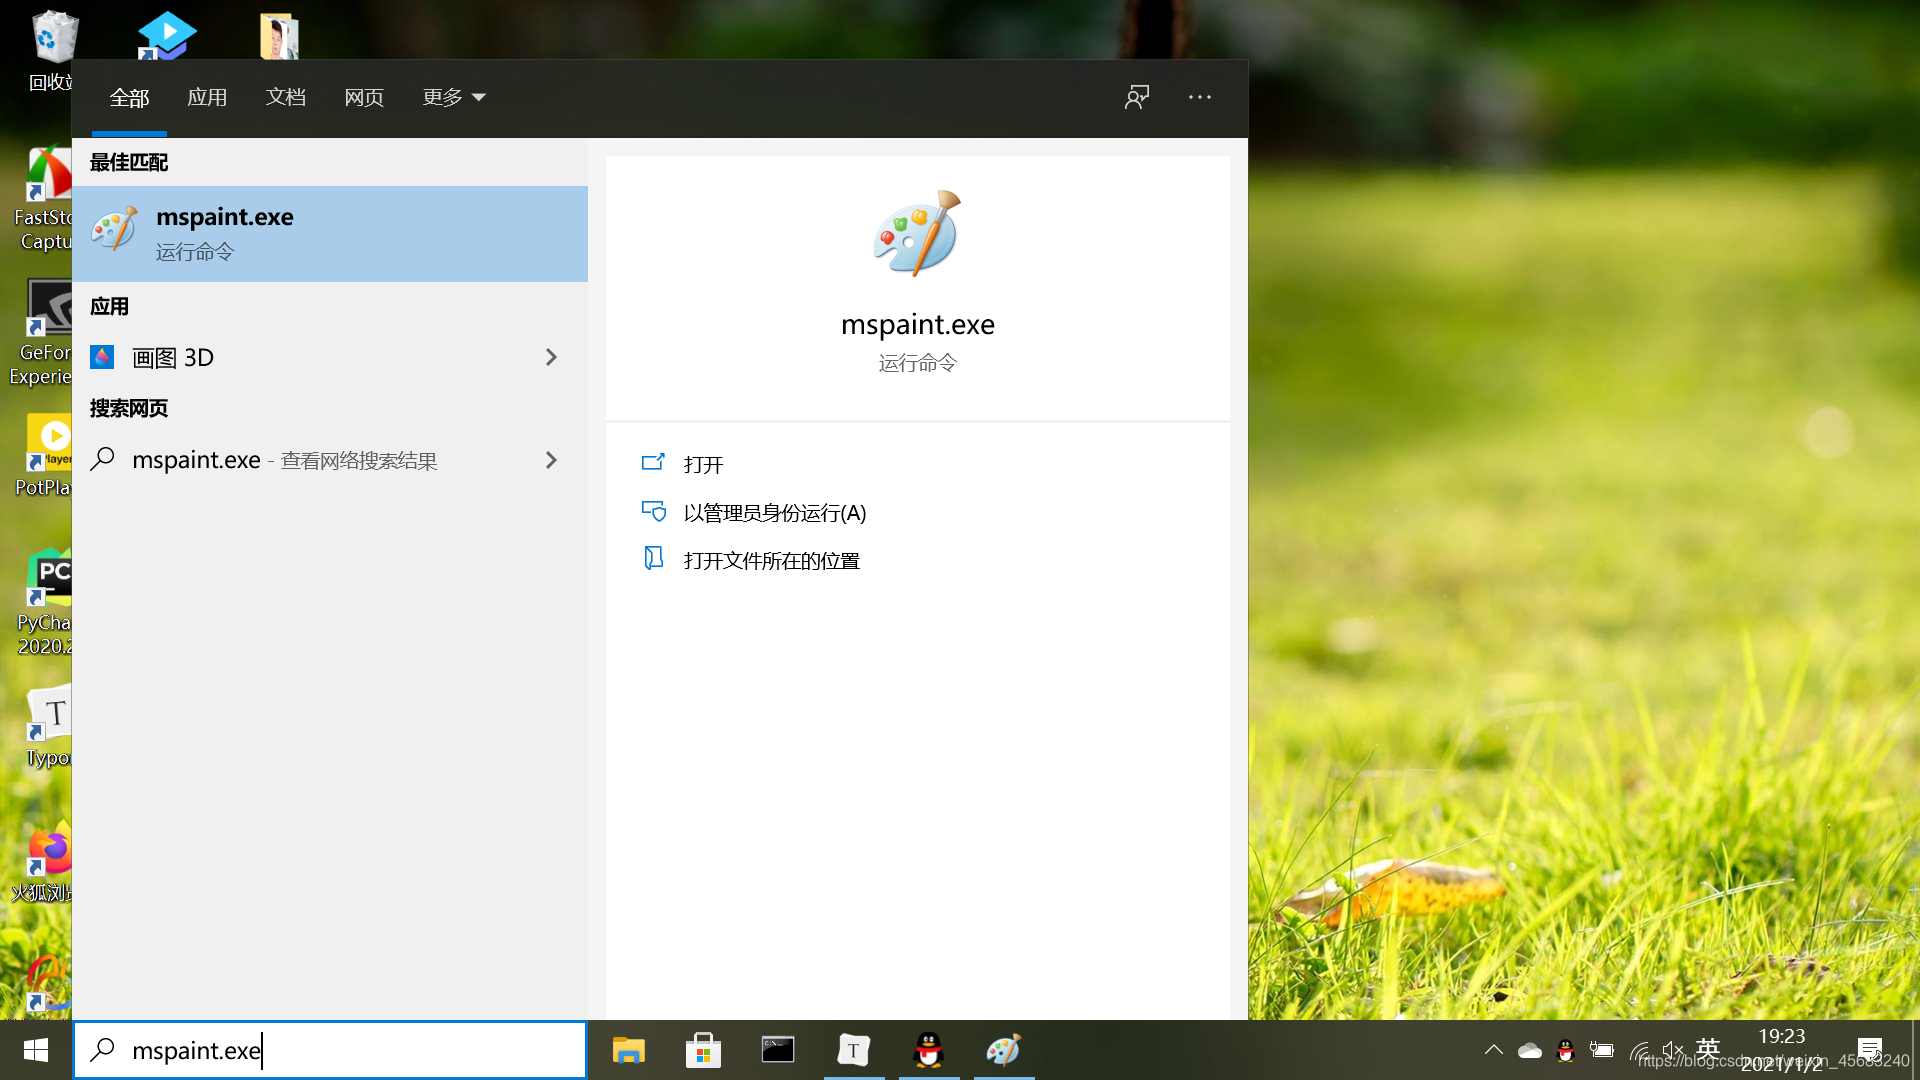Click the Paint palette taskbar icon
The width and height of the screenshot is (1920, 1080).
1003,1050
